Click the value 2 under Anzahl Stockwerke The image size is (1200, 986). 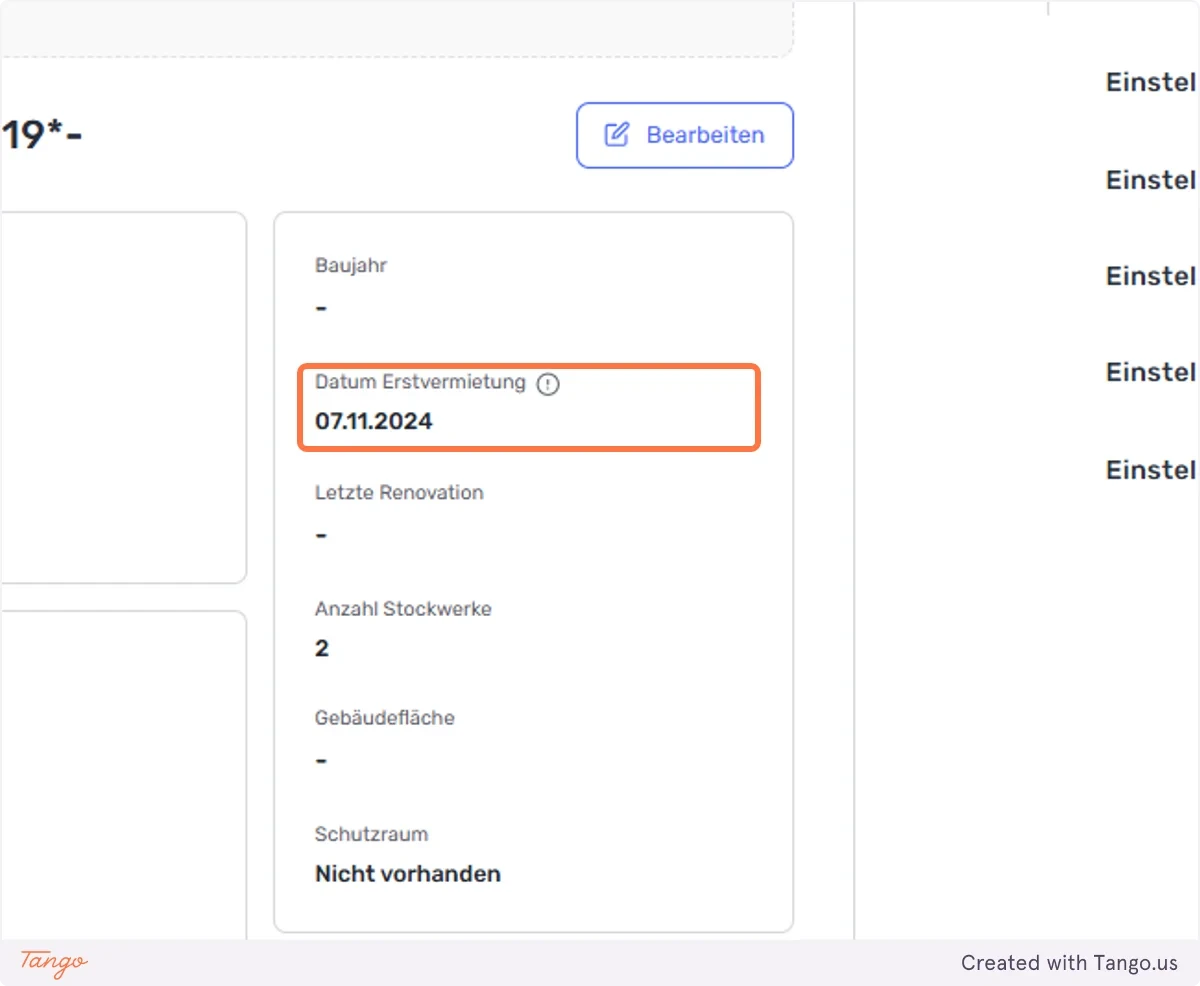pos(322,649)
